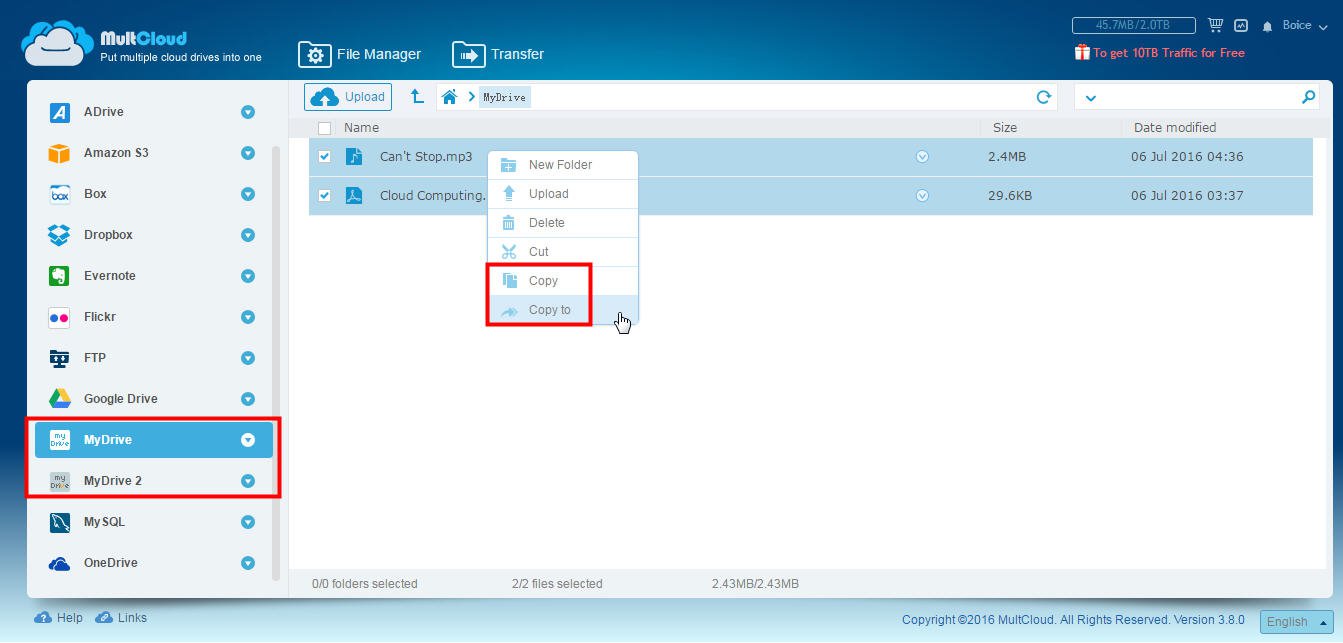Image resolution: width=1343 pixels, height=643 pixels.
Task: Choose Copy to in context menu
Action: tap(562, 310)
